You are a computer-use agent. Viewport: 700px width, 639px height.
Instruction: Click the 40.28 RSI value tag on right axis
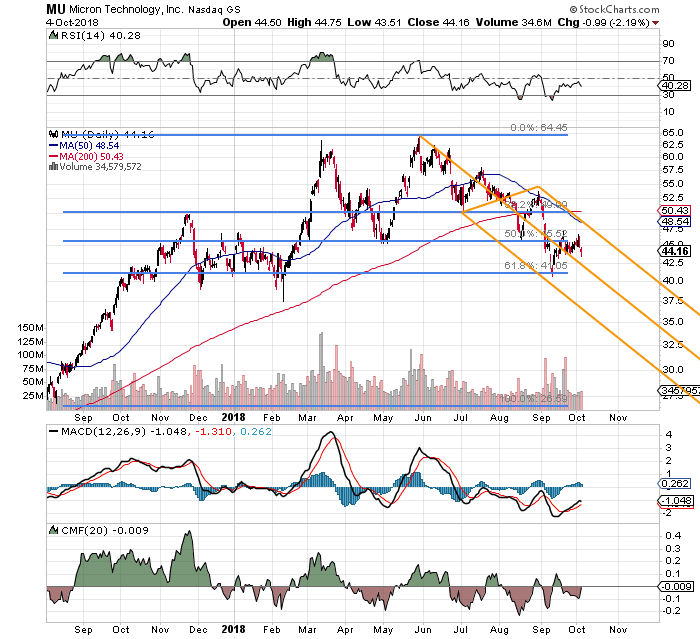coord(675,86)
